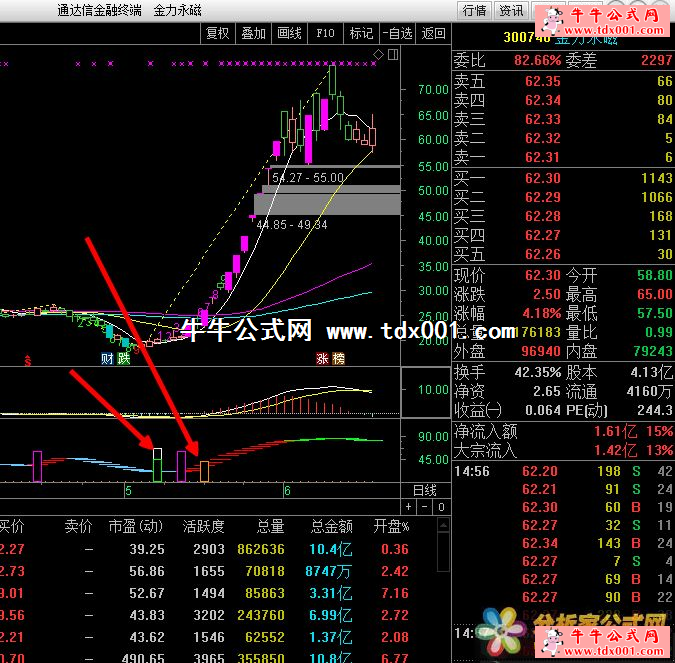Switch to the 行情 tab
This screenshot has width=675, height=663.
point(474,10)
